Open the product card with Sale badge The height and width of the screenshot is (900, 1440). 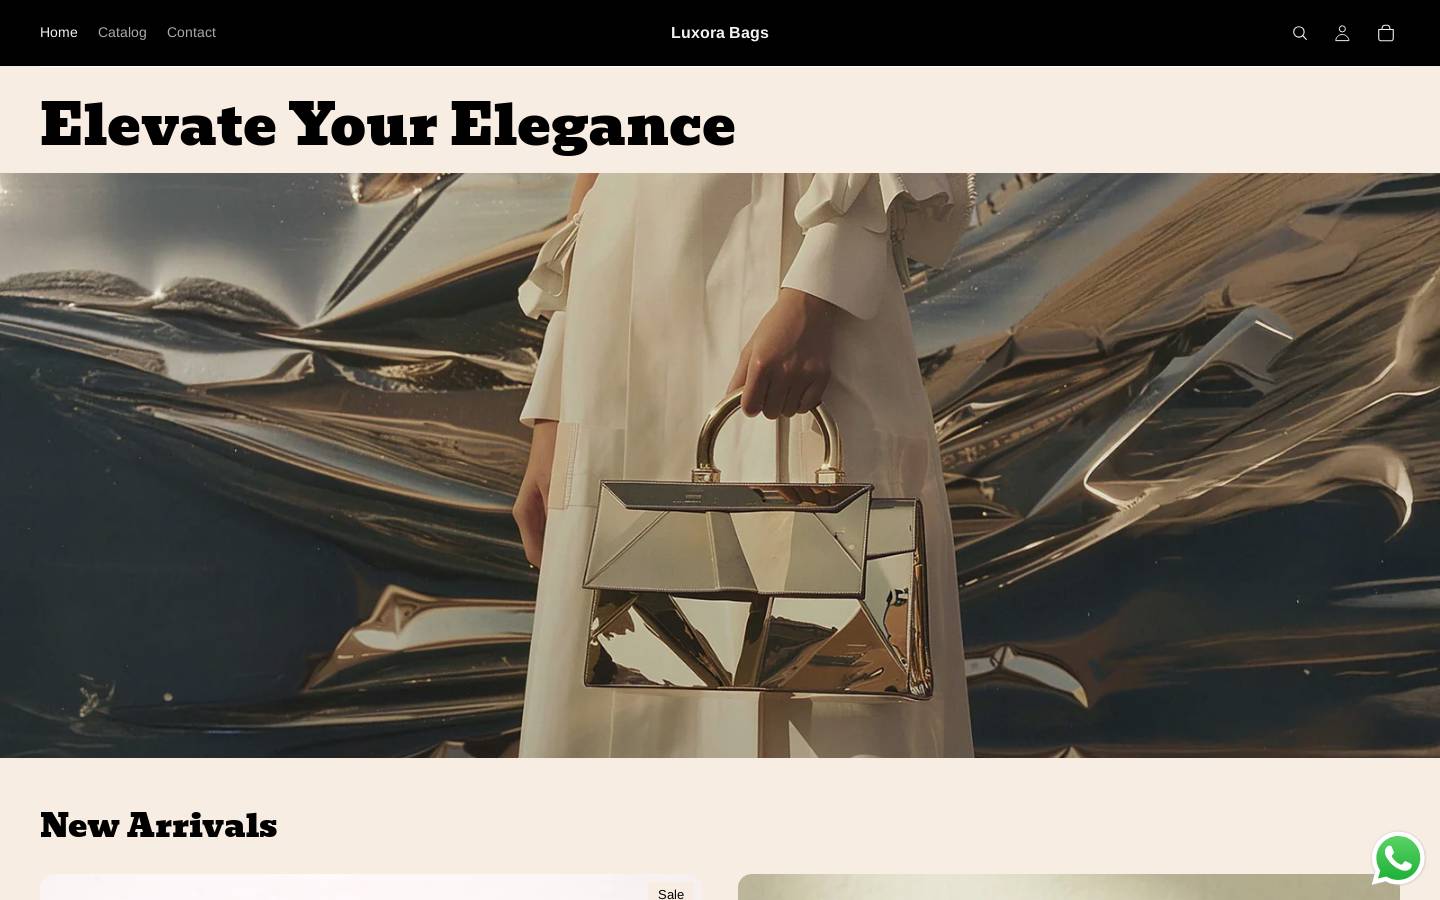pyautogui.click(x=371, y=887)
